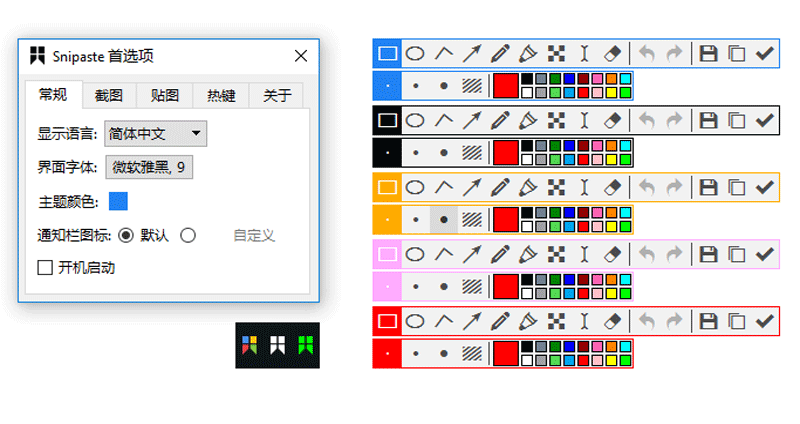Image resolution: width=800 pixels, height=424 pixels.
Task: Choose the pencil tool in the orange toolbar
Action: [x=501, y=188]
